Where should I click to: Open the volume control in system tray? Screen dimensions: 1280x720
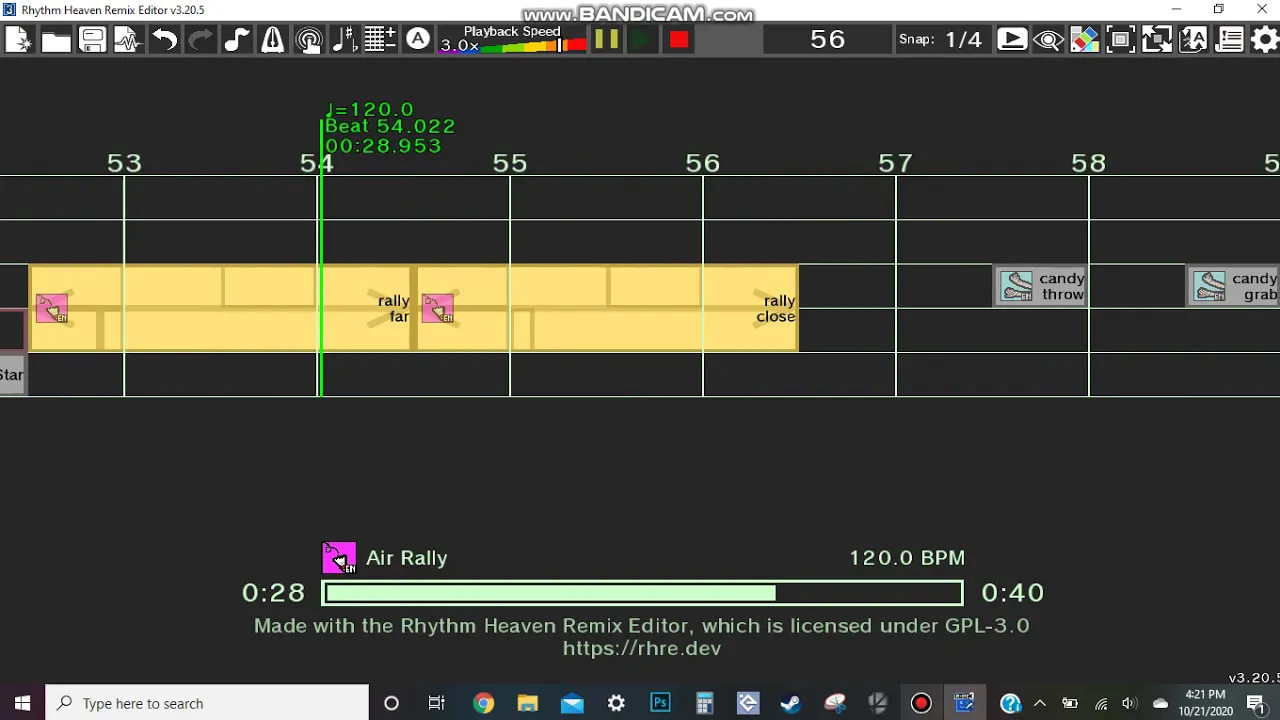pyautogui.click(x=1130, y=703)
